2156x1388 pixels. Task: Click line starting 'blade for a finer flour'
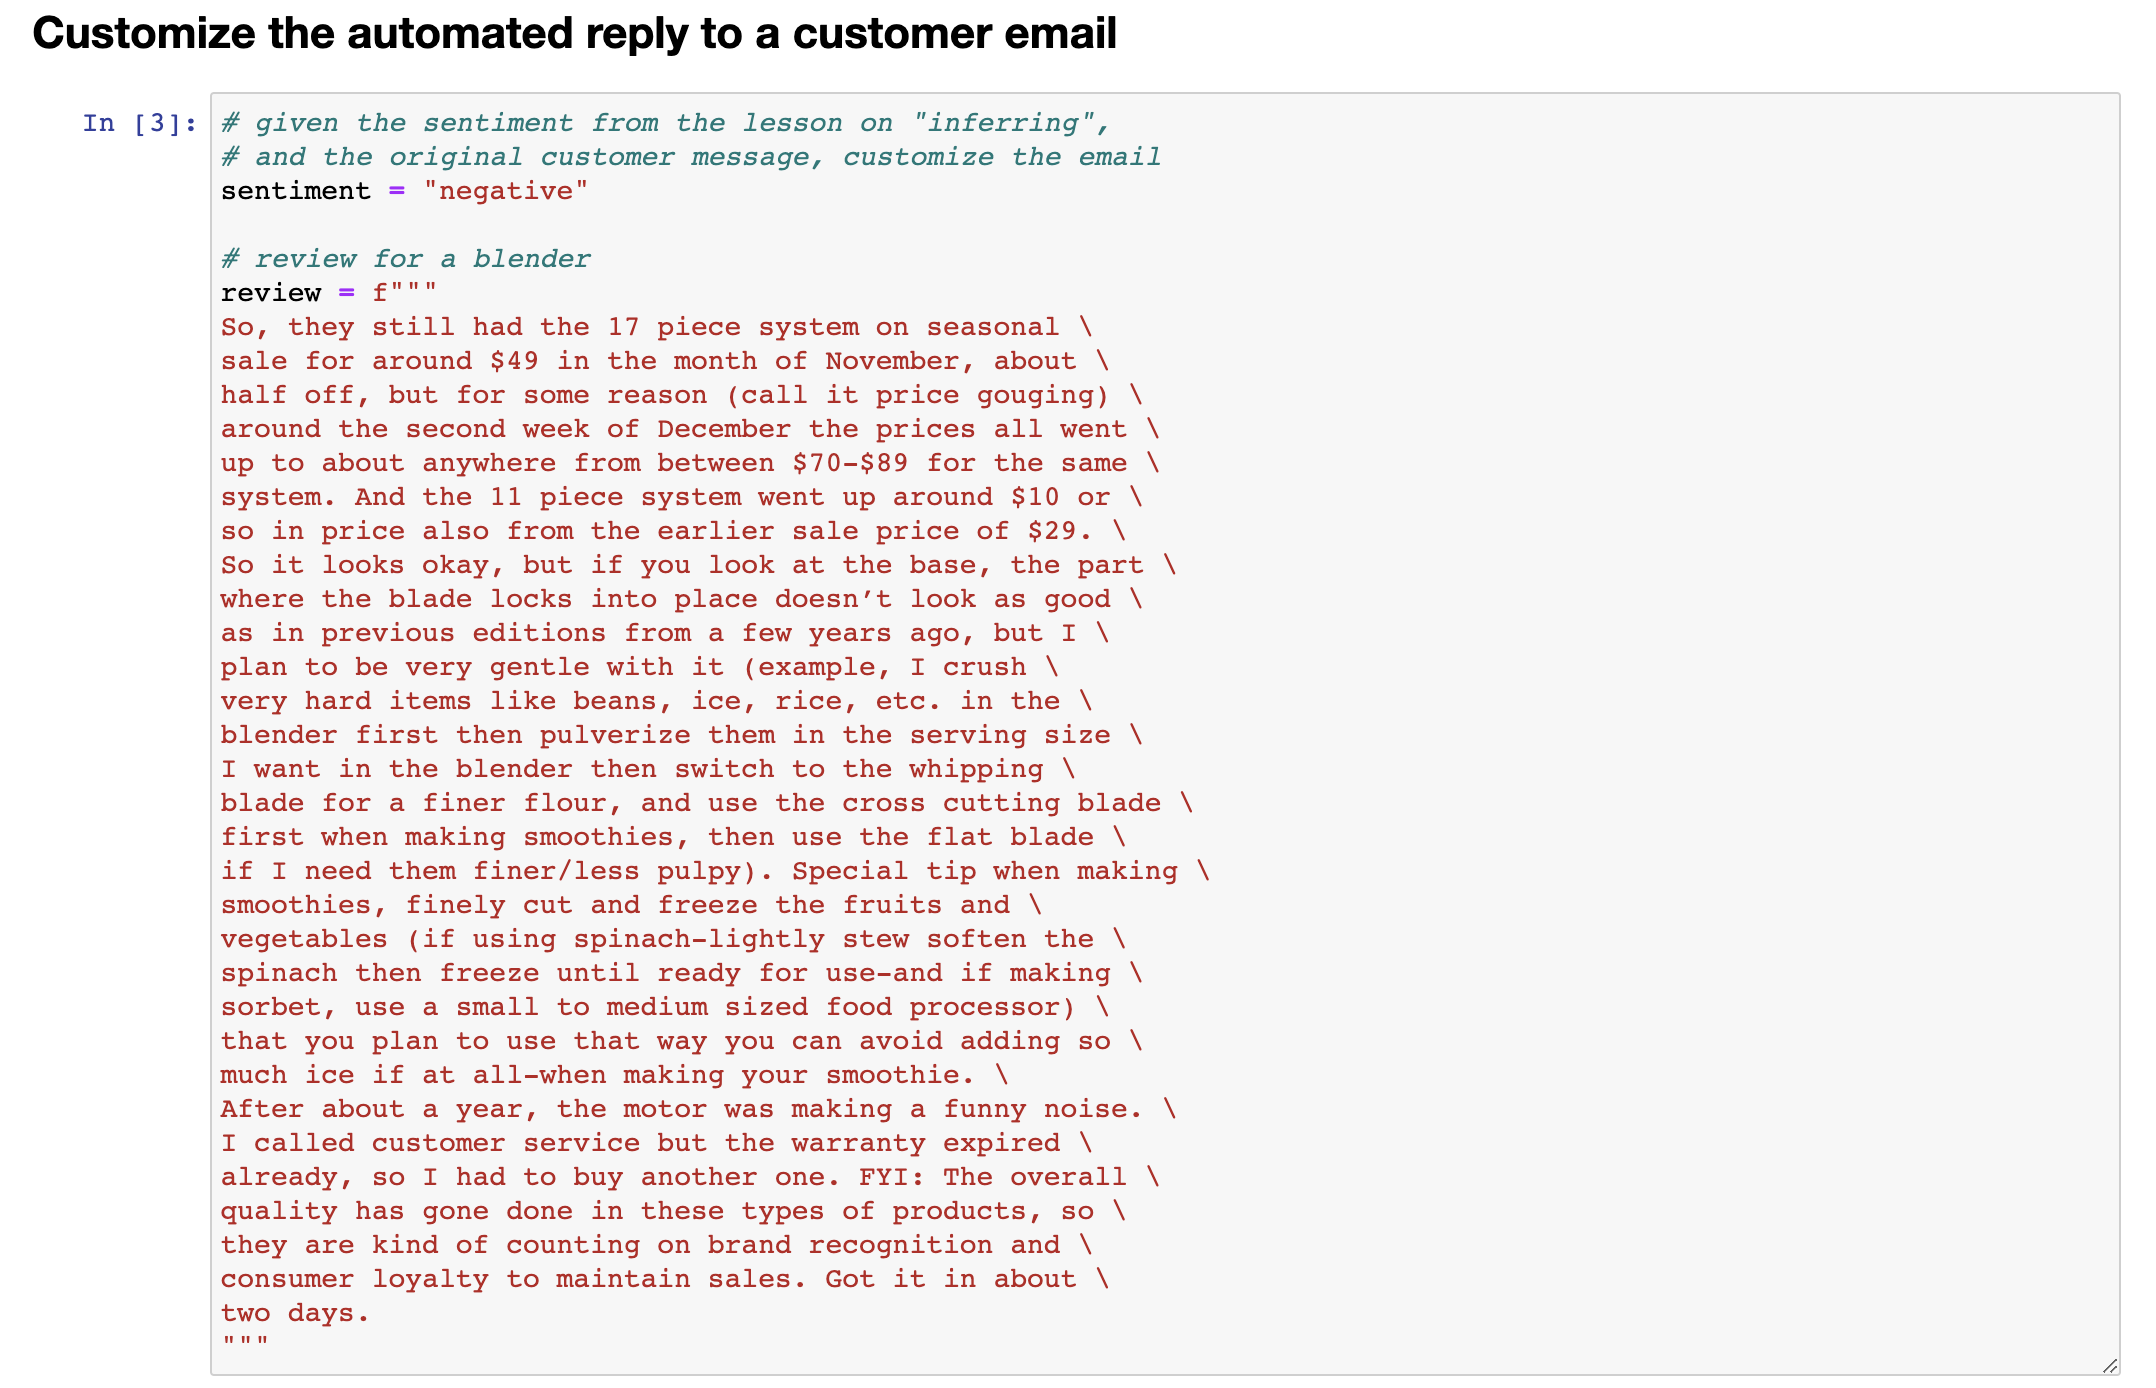[x=707, y=803]
